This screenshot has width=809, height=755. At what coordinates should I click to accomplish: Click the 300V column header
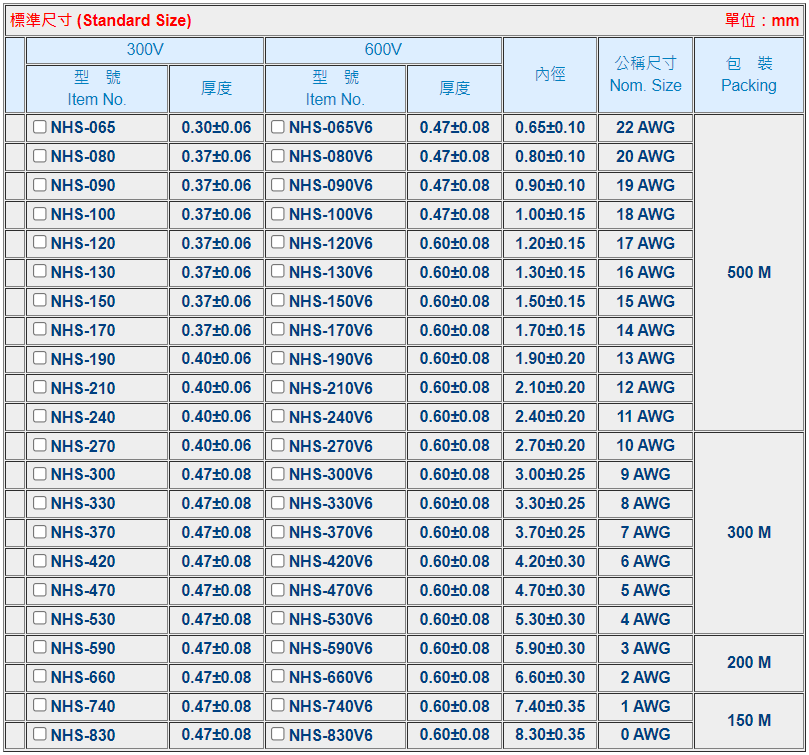(x=145, y=50)
